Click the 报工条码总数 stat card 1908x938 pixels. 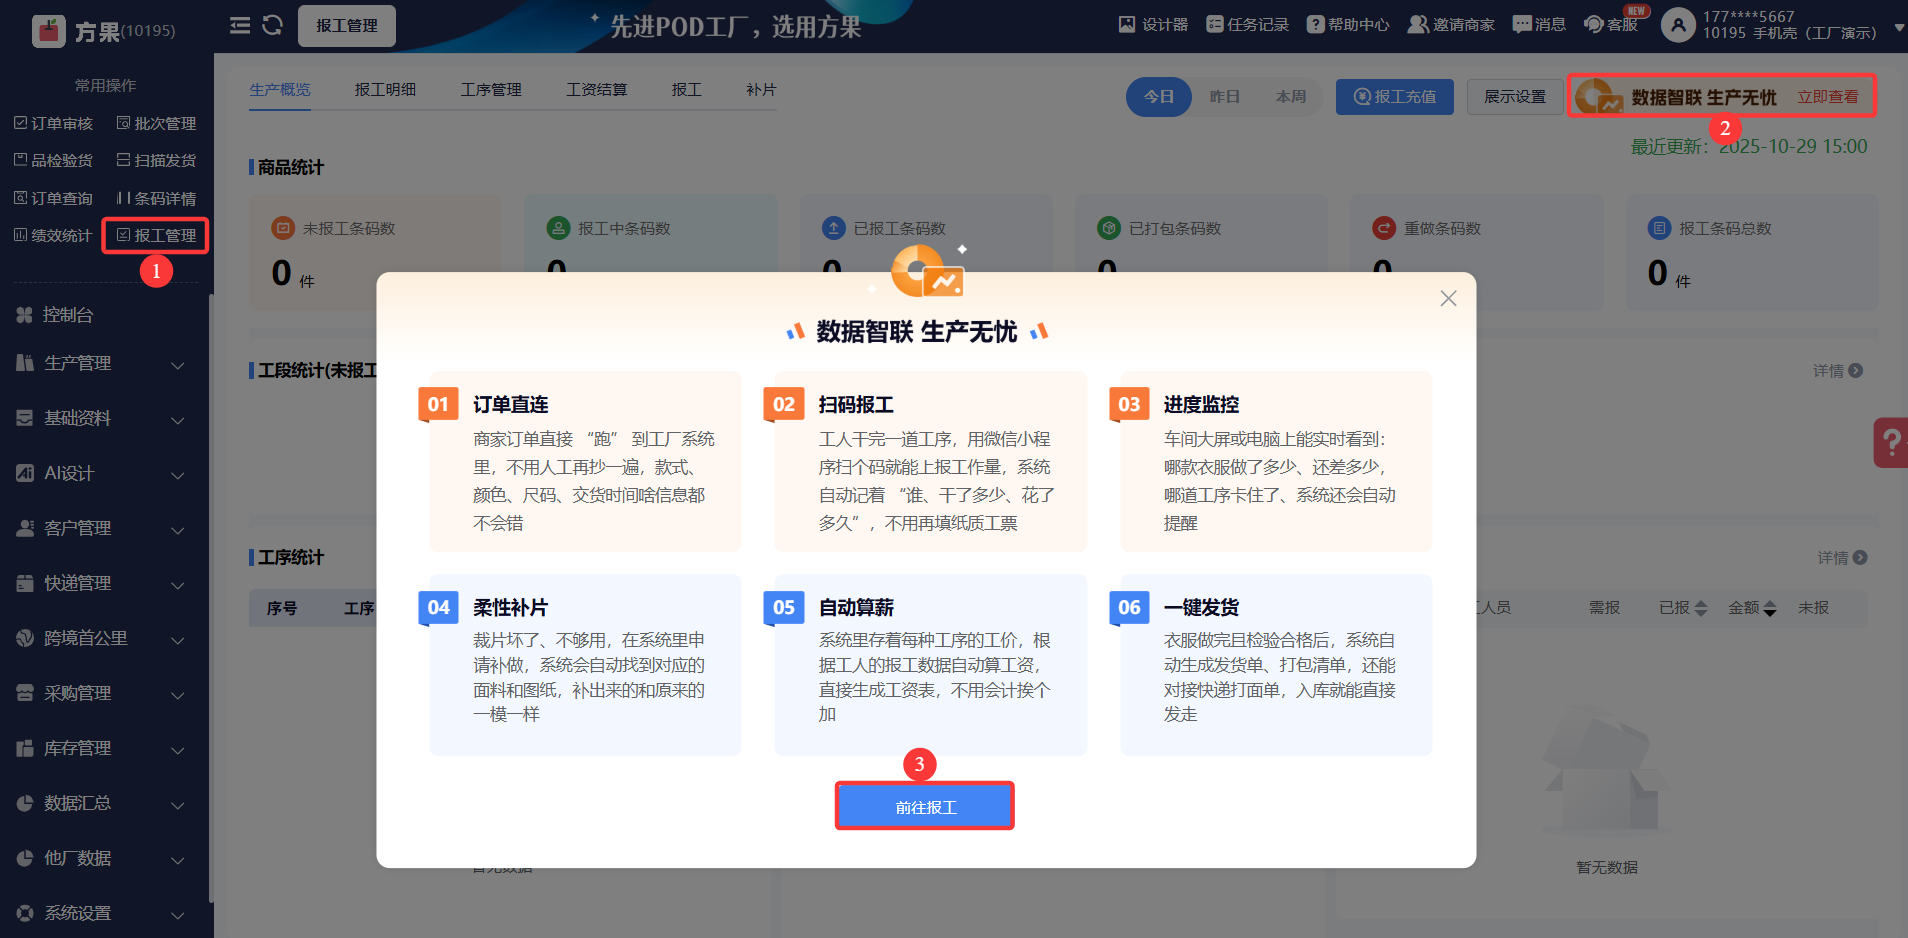[1752, 252]
